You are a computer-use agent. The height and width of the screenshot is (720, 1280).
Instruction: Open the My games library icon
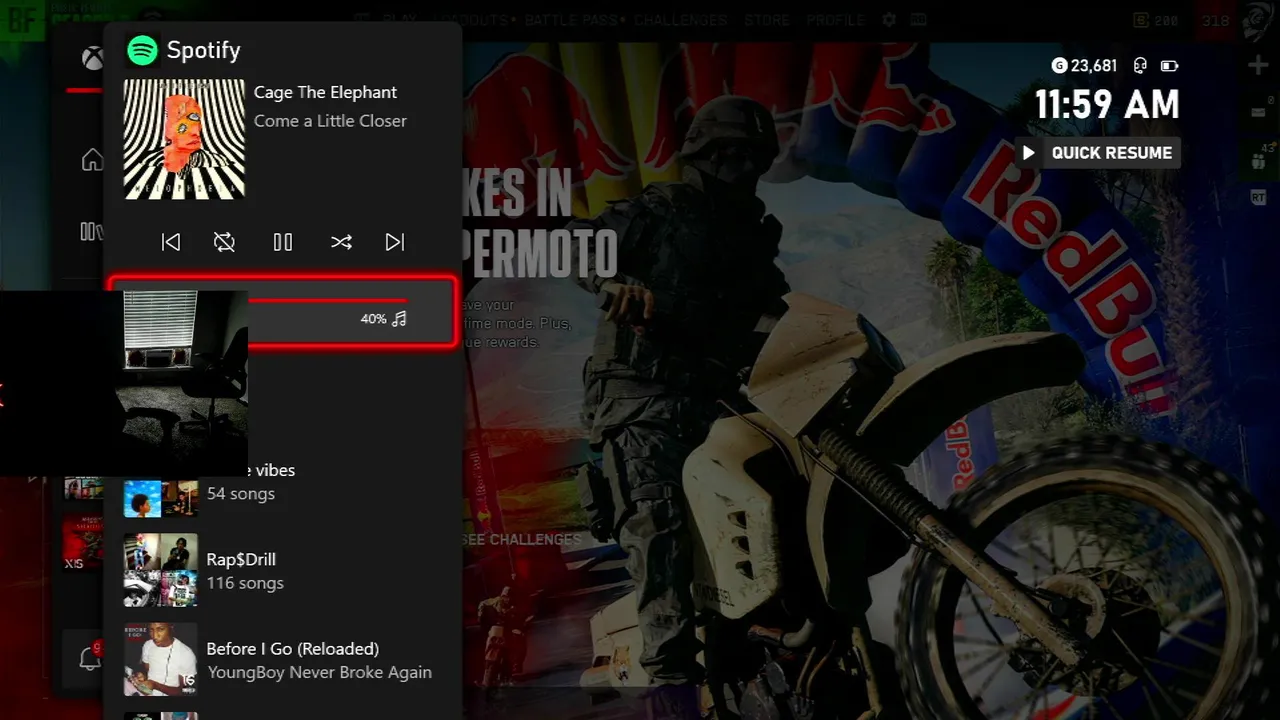91,232
